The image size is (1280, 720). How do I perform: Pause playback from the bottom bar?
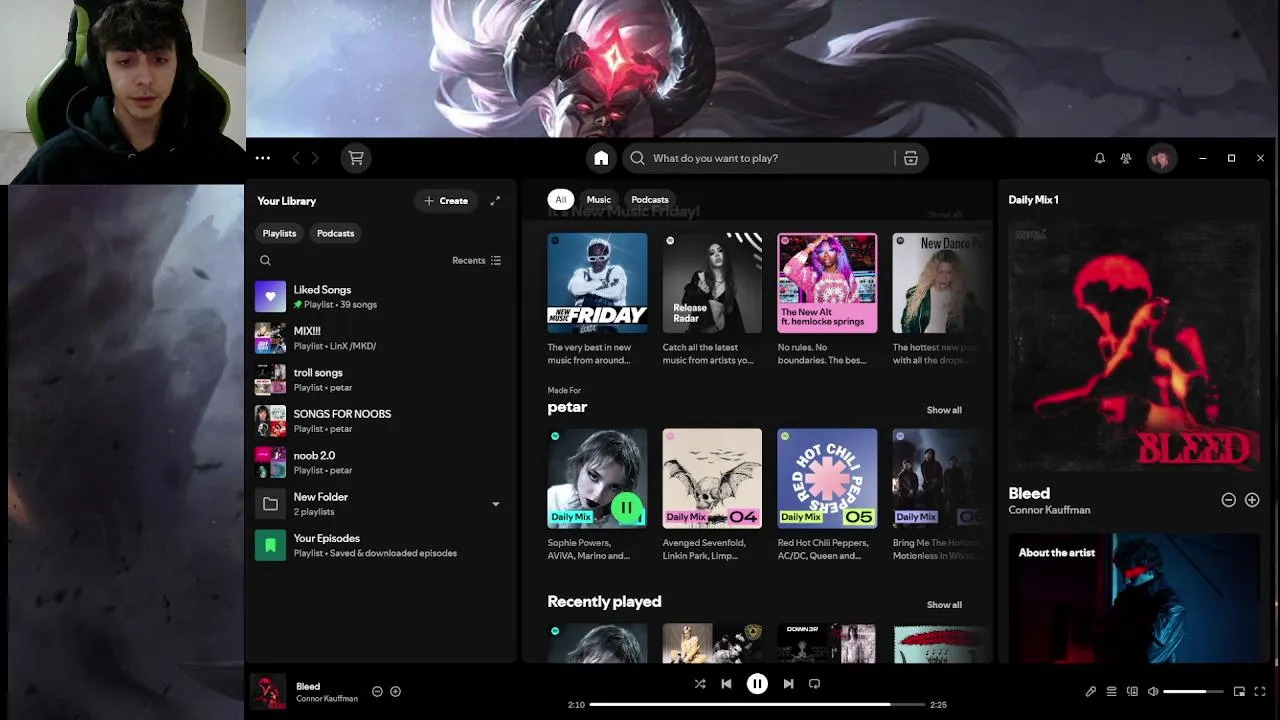pyautogui.click(x=757, y=684)
